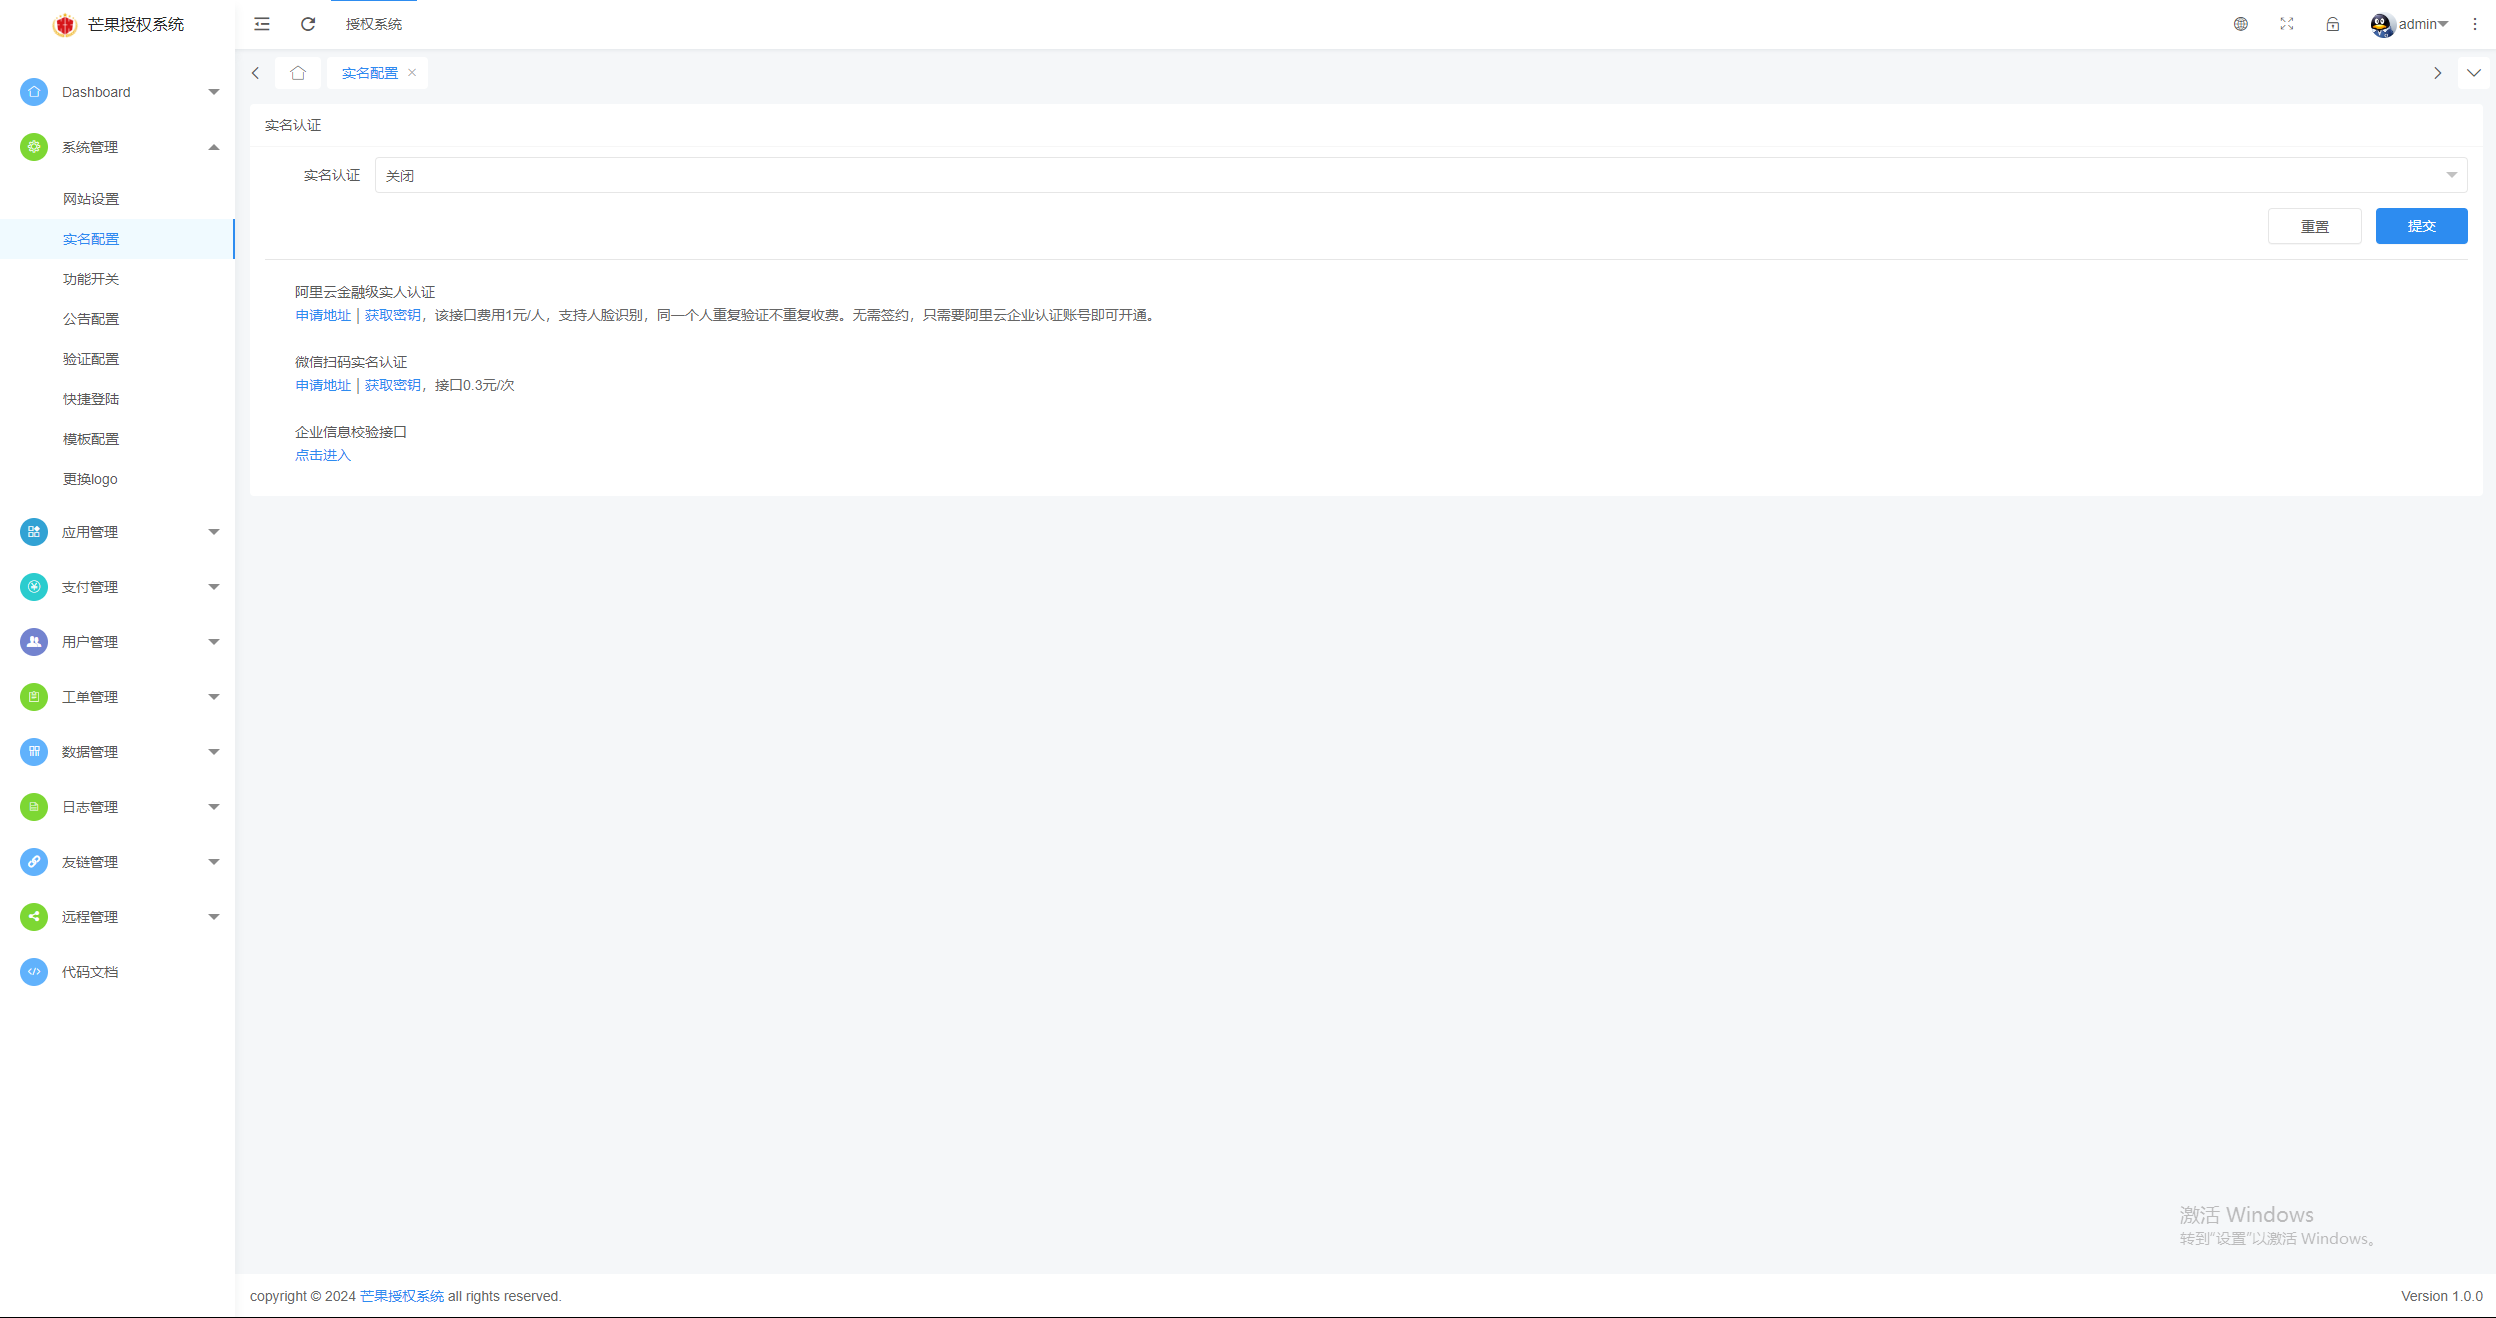Open 阿里云 获取密钥 link

[x=392, y=315]
